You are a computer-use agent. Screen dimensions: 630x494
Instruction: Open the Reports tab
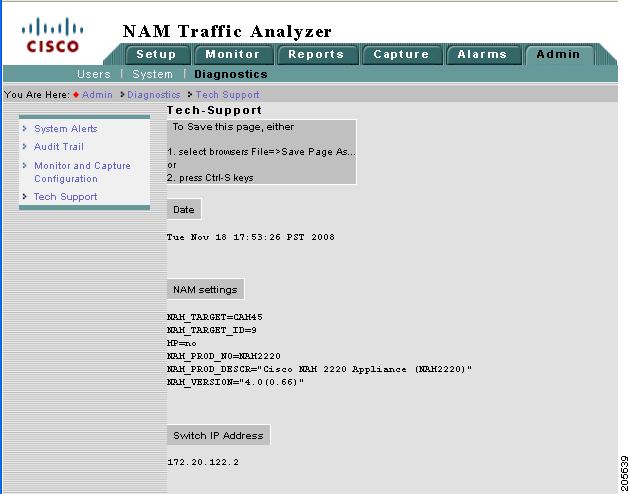(x=316, y=55)
